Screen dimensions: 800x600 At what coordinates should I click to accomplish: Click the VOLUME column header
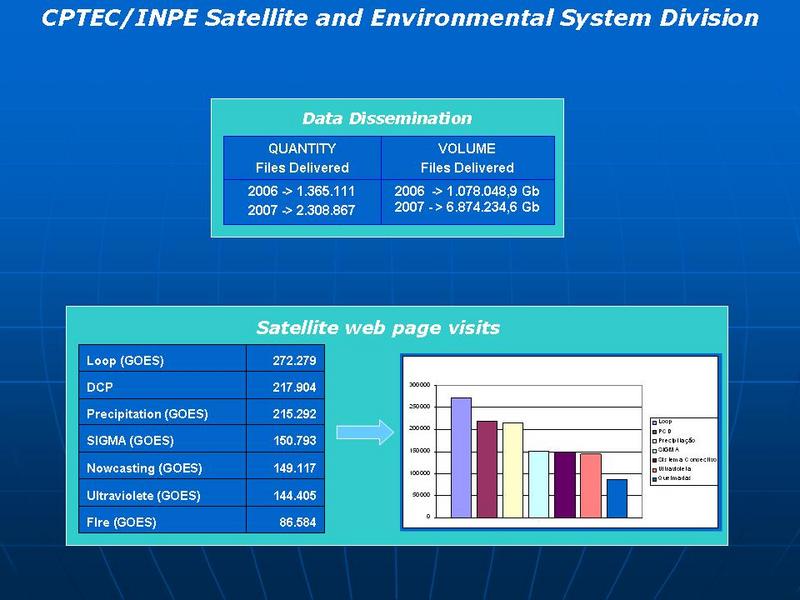click(x=467, y=148)
